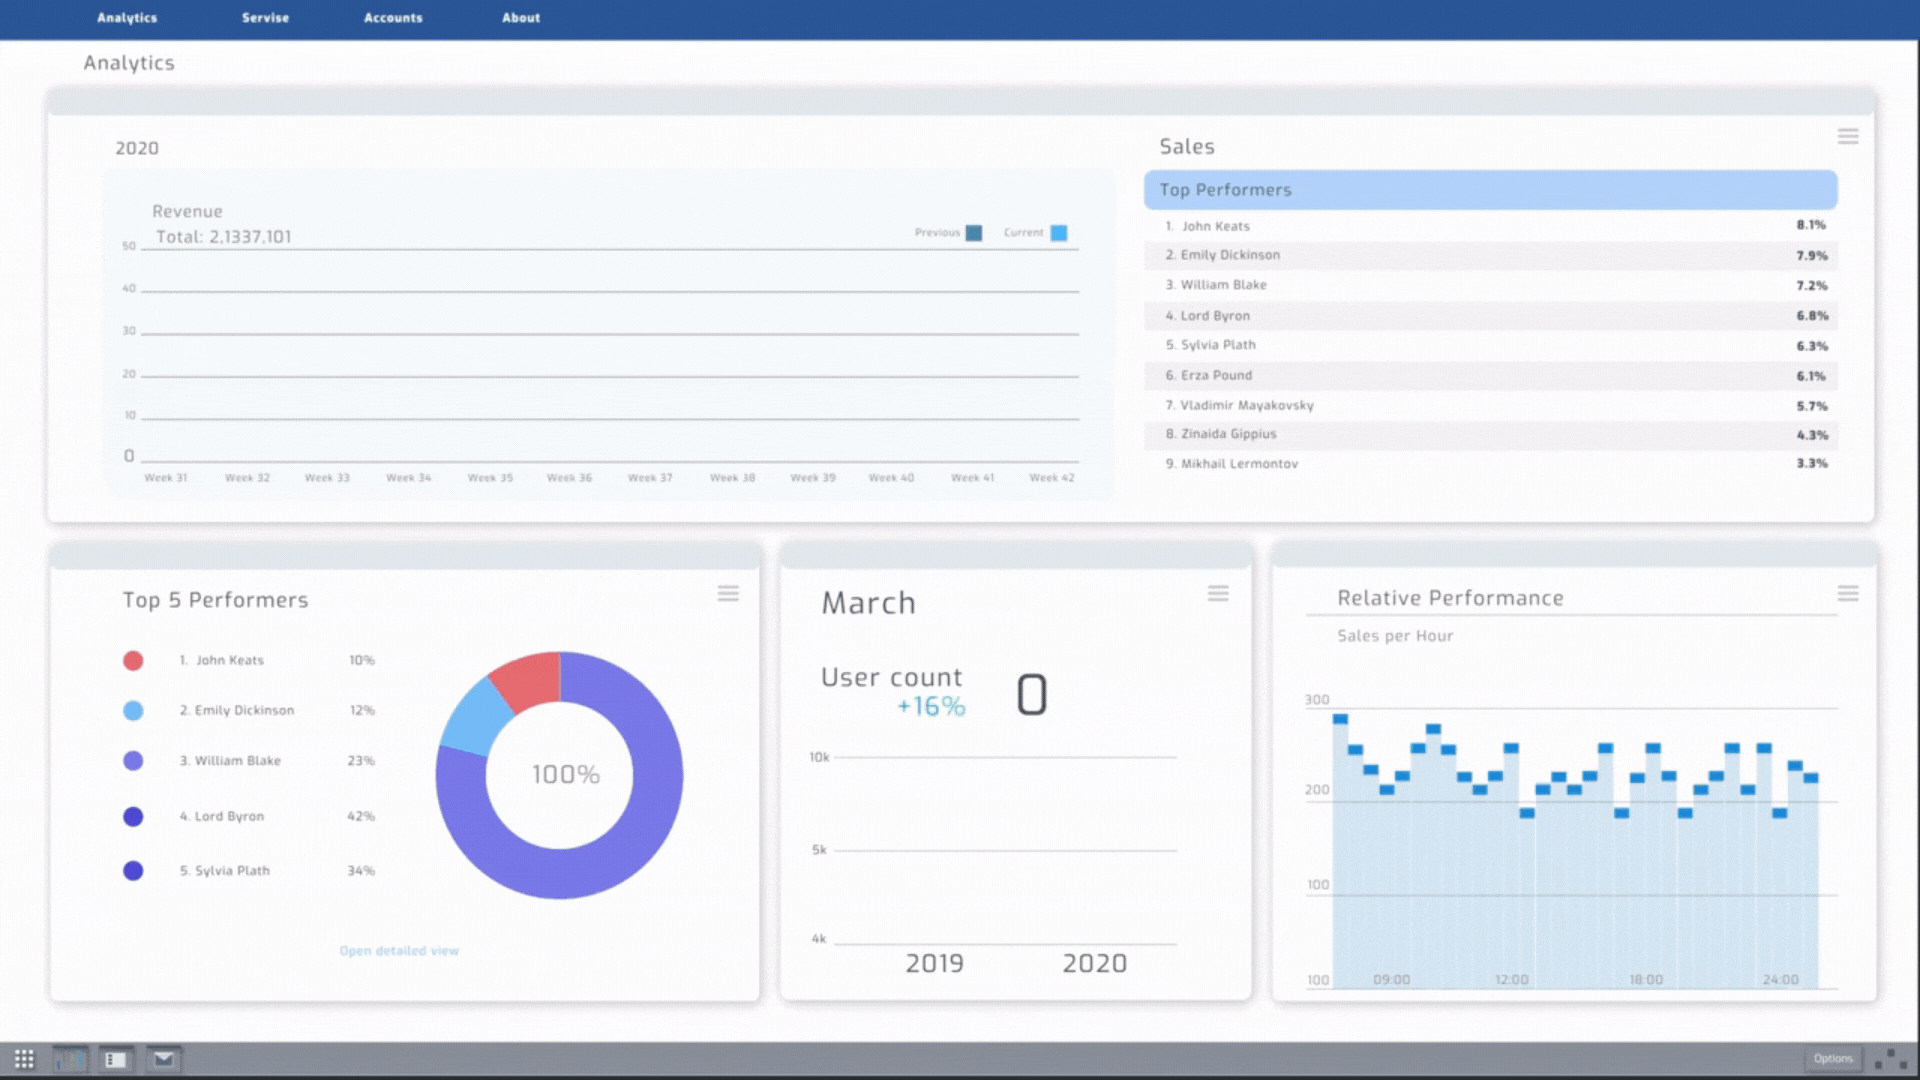
Task: Click the 12:00 label on hourly chart
Action: pos(1511,980)
